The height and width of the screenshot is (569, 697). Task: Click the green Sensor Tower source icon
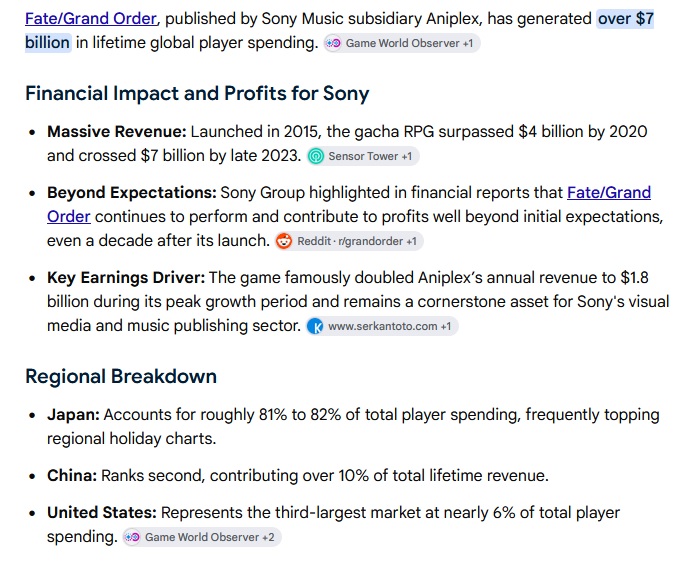click(x=316, y=156)
